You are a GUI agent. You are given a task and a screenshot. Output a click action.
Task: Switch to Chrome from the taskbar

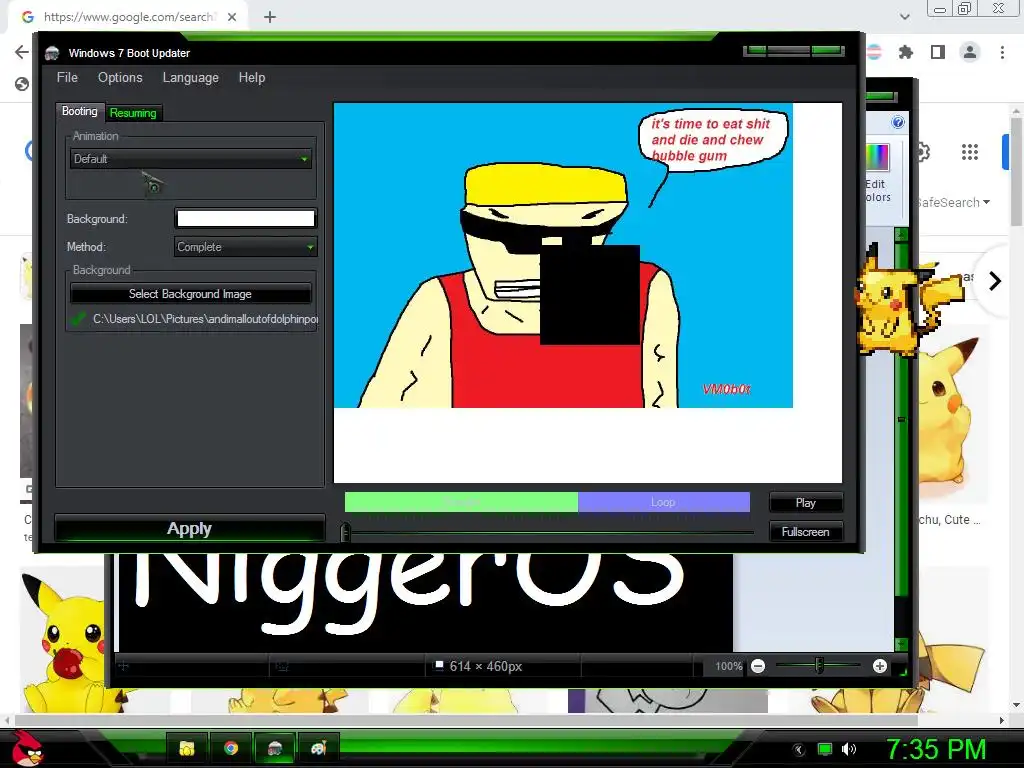(231, 748)
